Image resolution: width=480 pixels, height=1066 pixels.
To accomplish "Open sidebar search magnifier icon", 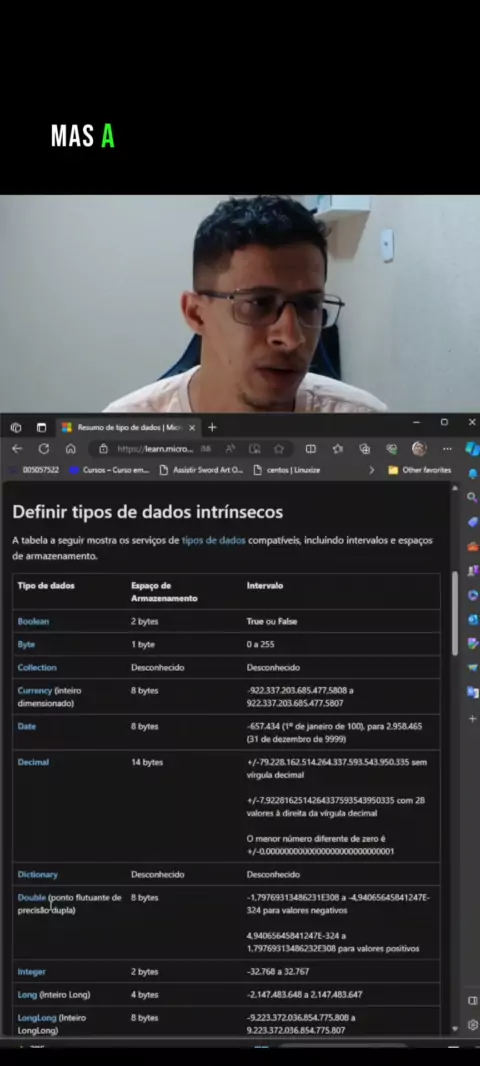I will (472, 498).
